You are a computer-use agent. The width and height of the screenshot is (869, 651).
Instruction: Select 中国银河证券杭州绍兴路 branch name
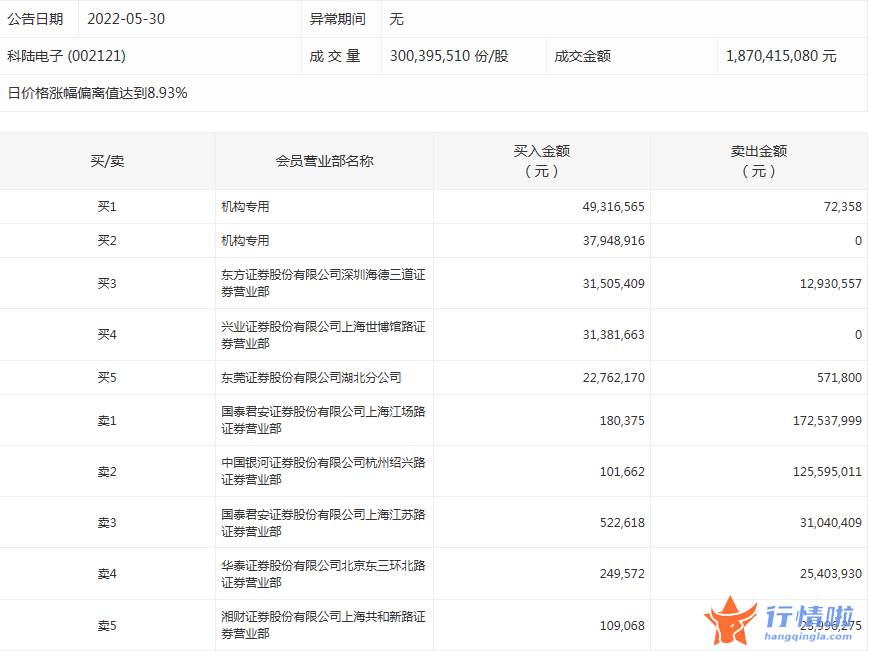(323, 471)
